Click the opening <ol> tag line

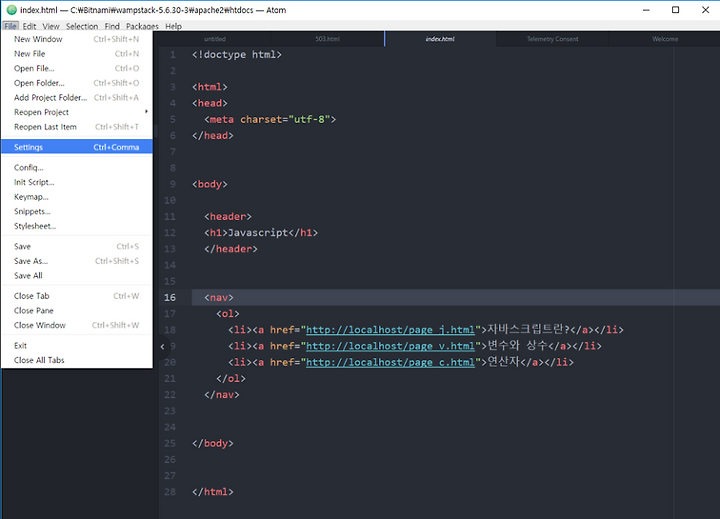pyautogui.click(x=228, y=314)
